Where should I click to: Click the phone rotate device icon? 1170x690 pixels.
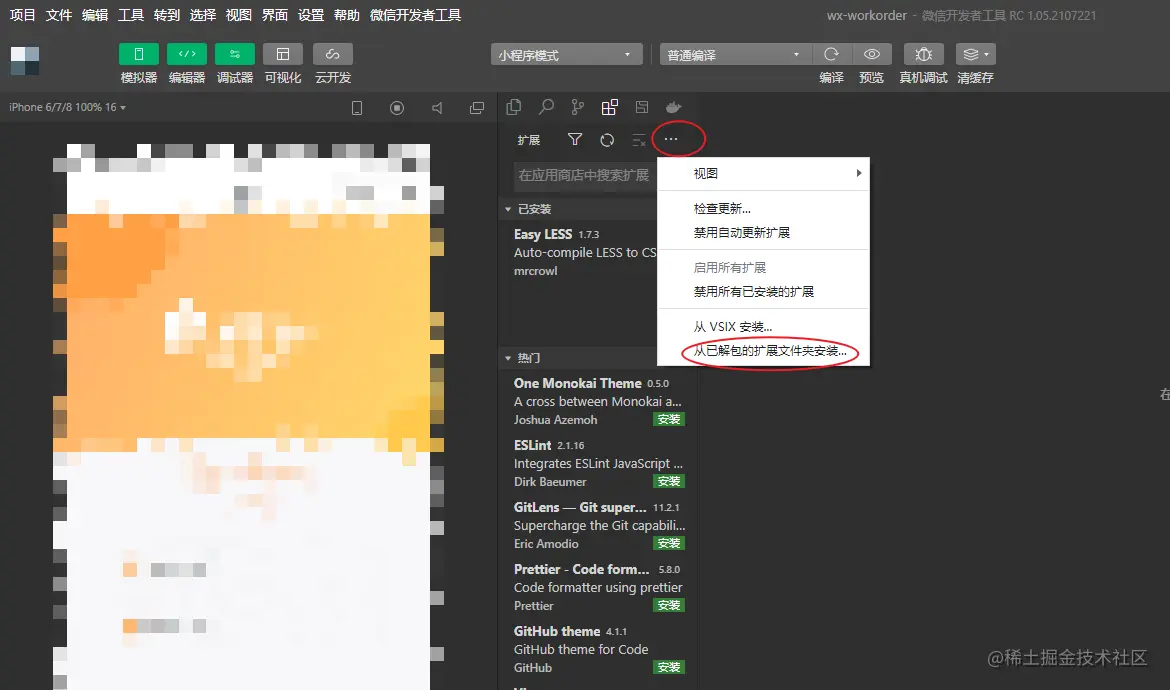click(357, 108)
